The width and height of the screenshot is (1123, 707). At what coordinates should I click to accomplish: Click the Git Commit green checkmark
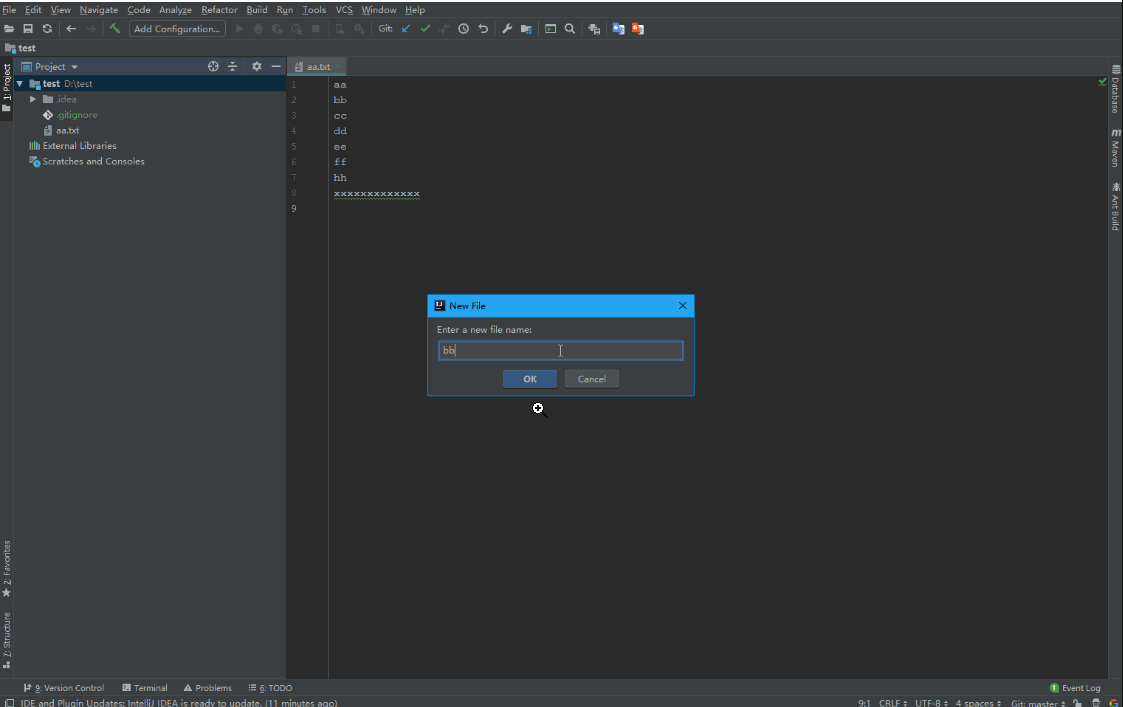coord(425,29)
